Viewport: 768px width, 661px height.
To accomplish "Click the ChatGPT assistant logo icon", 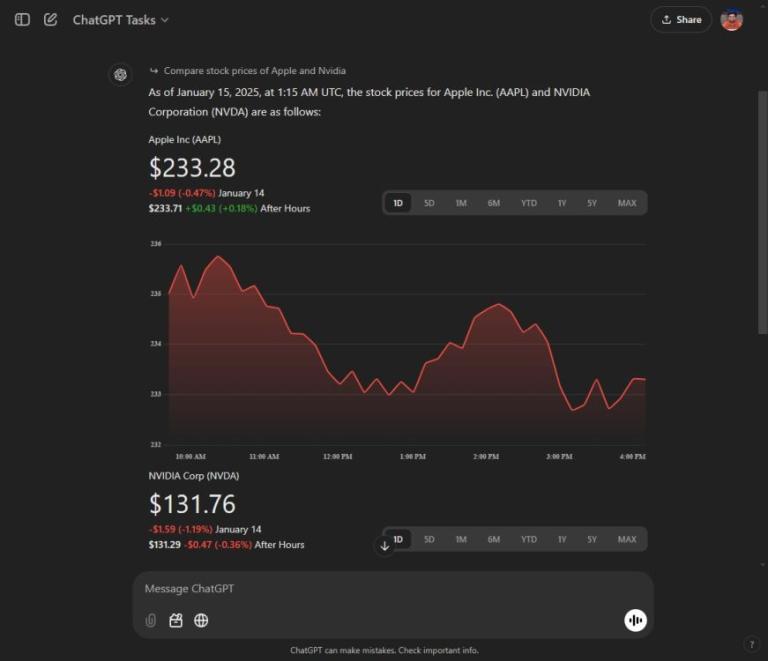I will click(x=120, y=74).
